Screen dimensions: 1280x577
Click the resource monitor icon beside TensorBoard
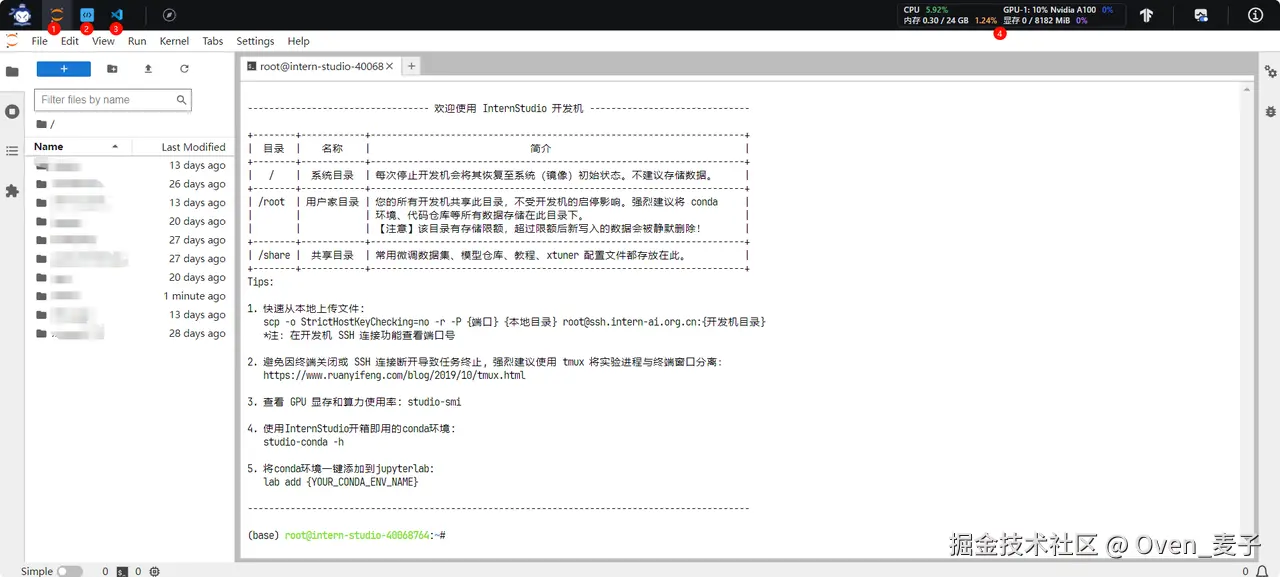point(1201,15)
